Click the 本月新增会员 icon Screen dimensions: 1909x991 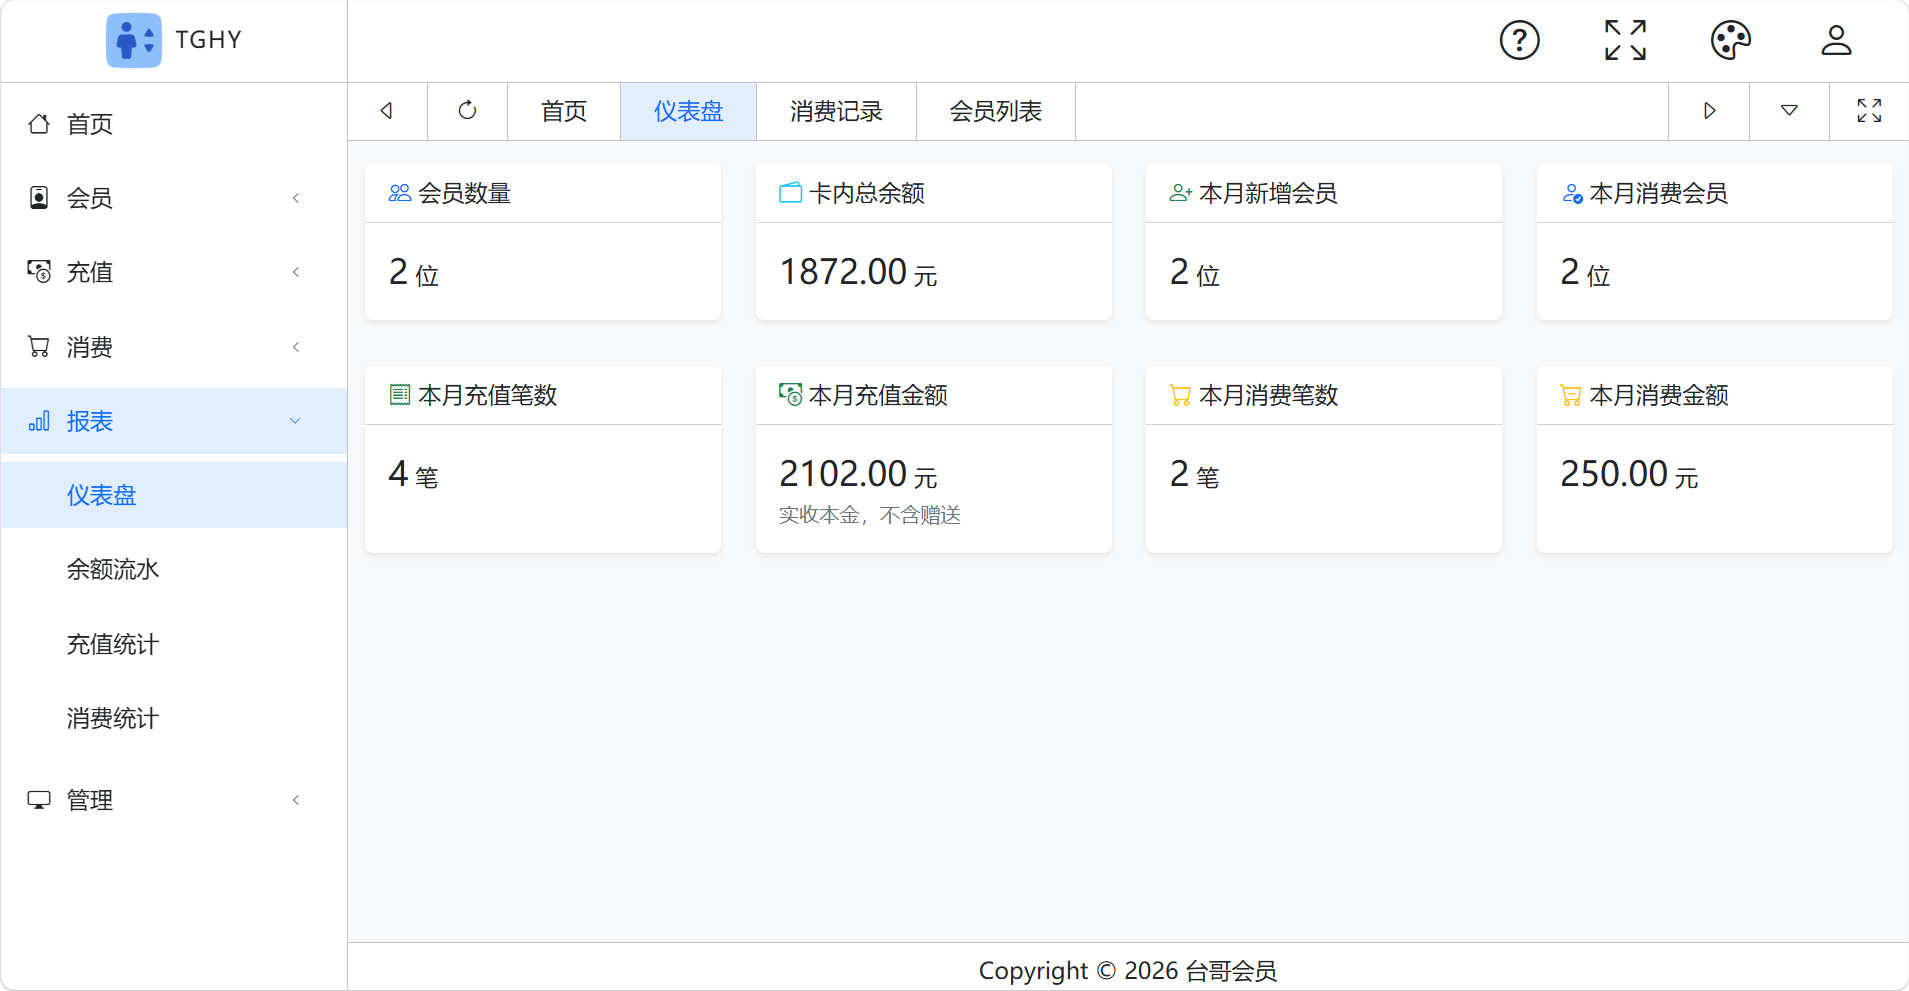(1181, 193)
